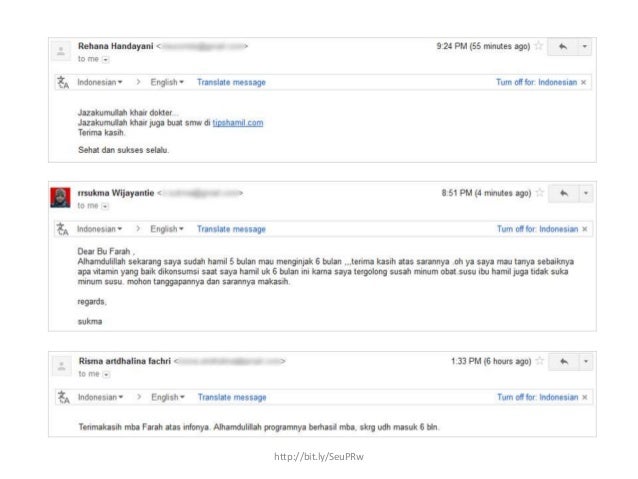This screenshot has width=638, height=479.
Task: Click the bit.ly/SeuPRw URL caption
Action: point(319,457)
